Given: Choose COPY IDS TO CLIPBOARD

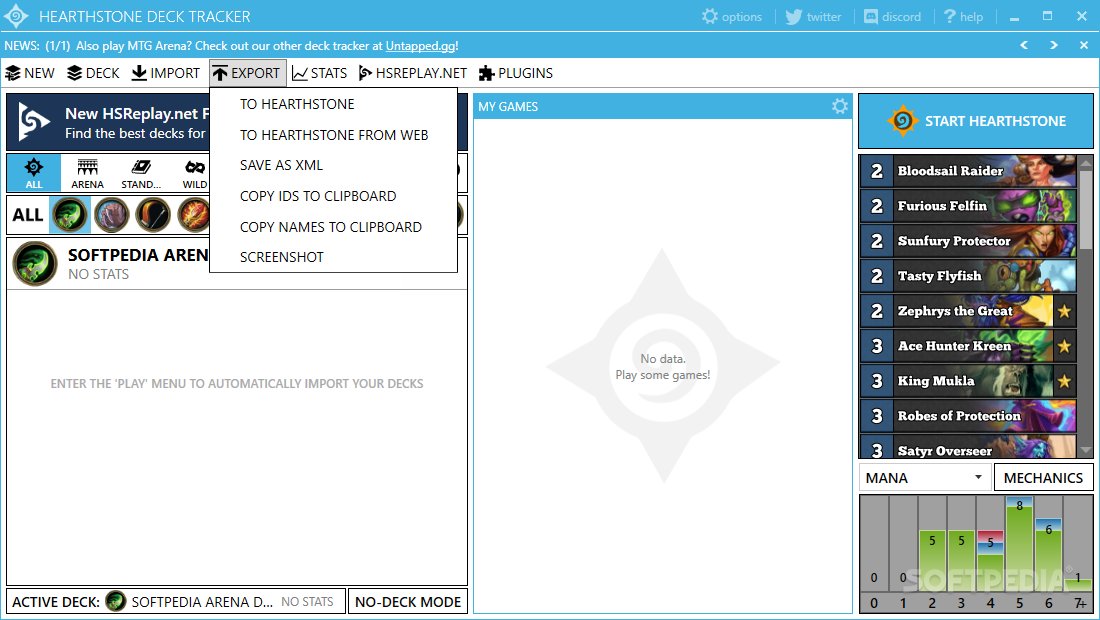Looking at the screenshot, I should [x=333, y=196].
